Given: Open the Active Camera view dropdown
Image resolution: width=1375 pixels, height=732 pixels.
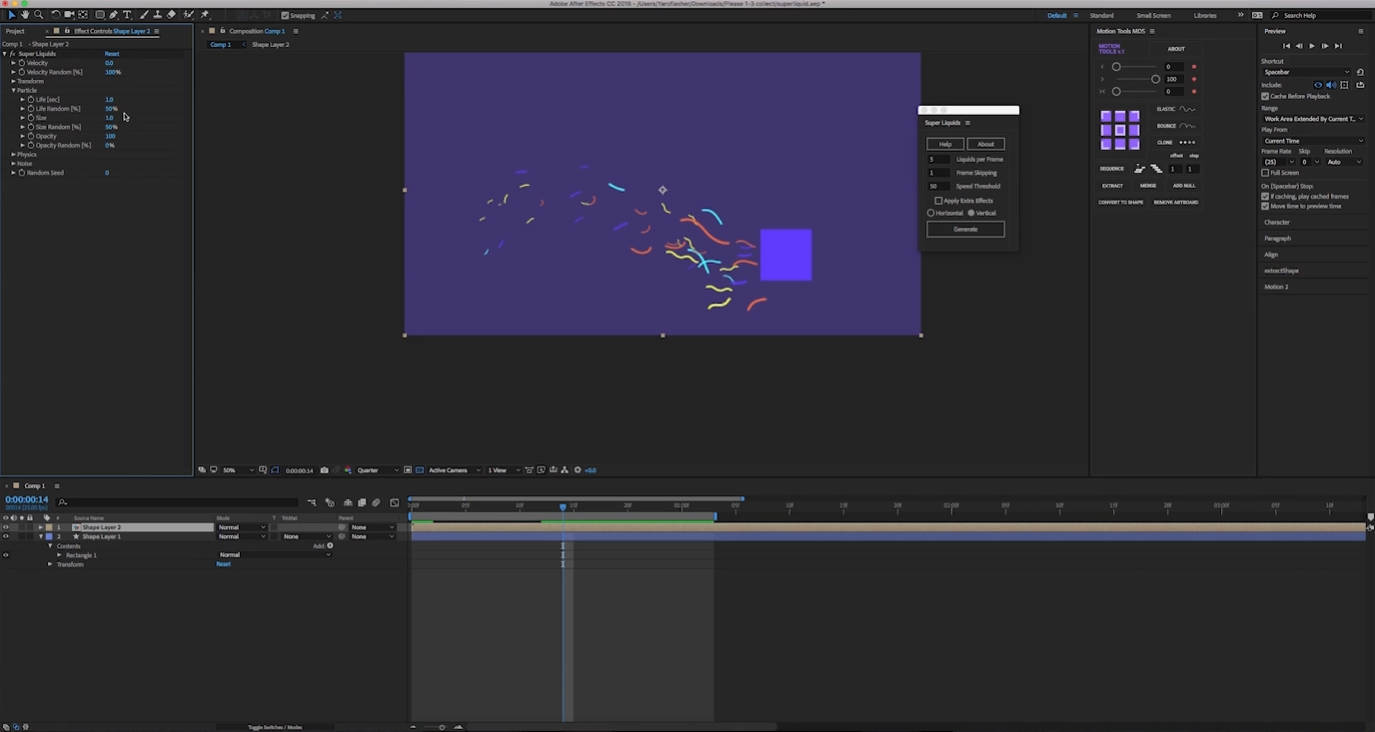Looking at the screenshot, I should pos(449,470).
